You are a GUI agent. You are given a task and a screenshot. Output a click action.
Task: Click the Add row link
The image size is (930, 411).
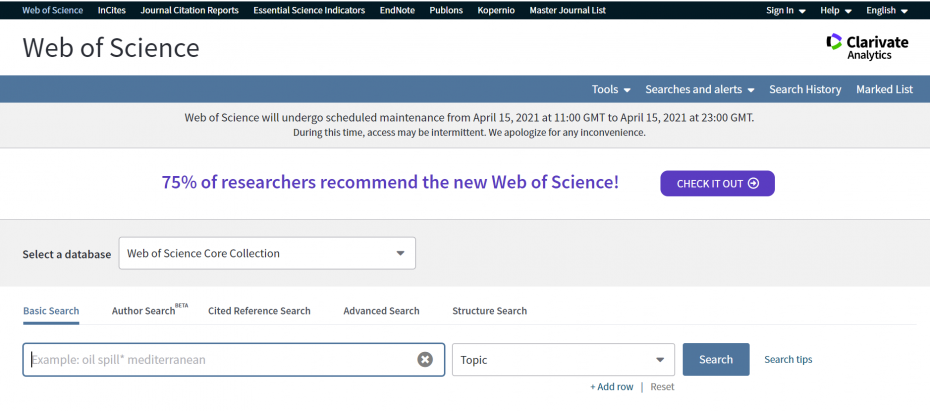[x=612, y=387]
